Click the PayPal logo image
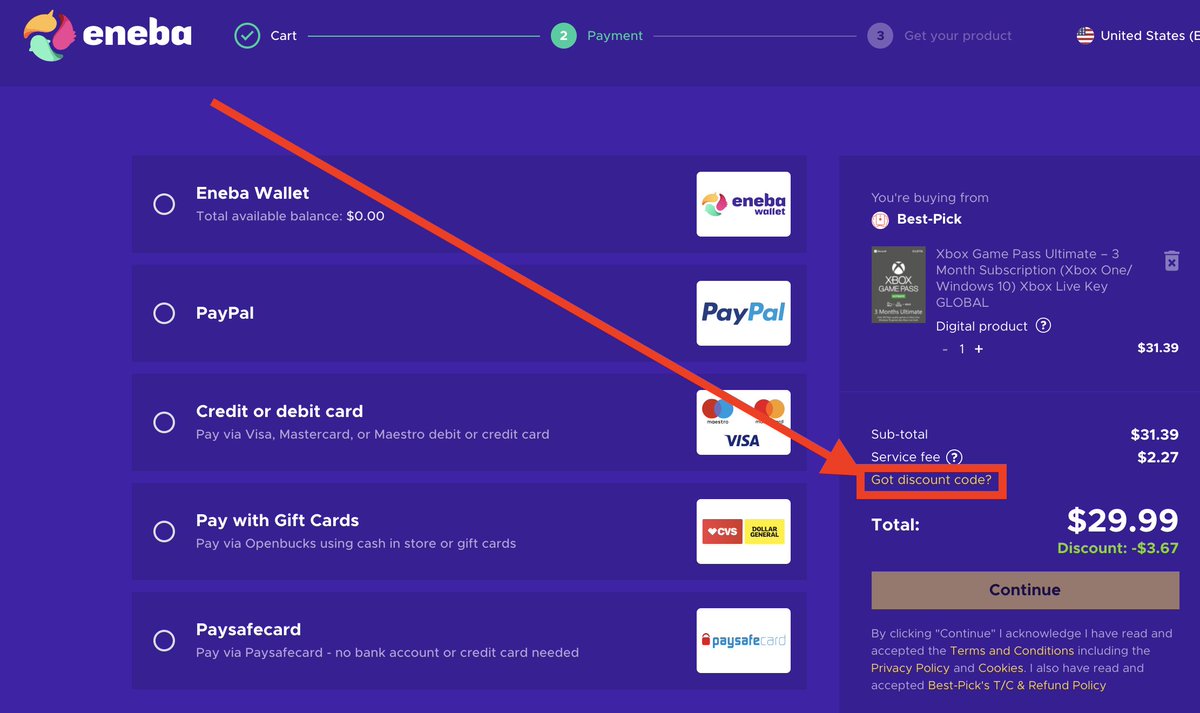 point(743,313)
